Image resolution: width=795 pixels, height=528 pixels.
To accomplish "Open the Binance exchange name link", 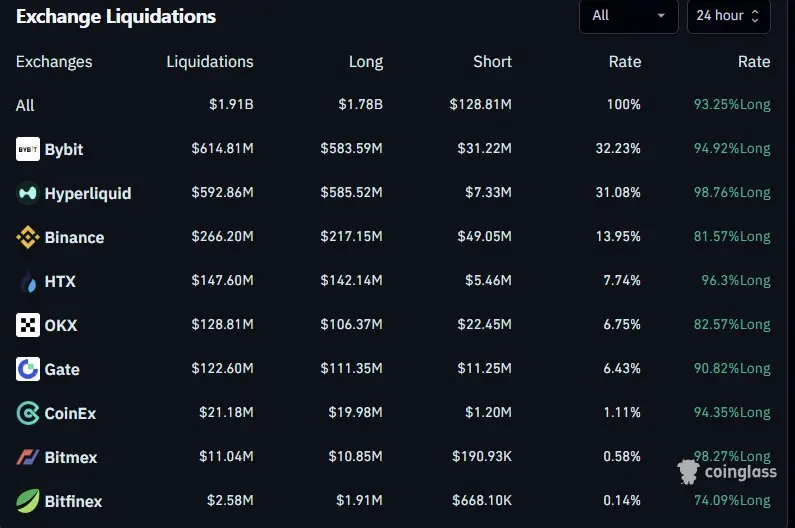I will point(75,237).
